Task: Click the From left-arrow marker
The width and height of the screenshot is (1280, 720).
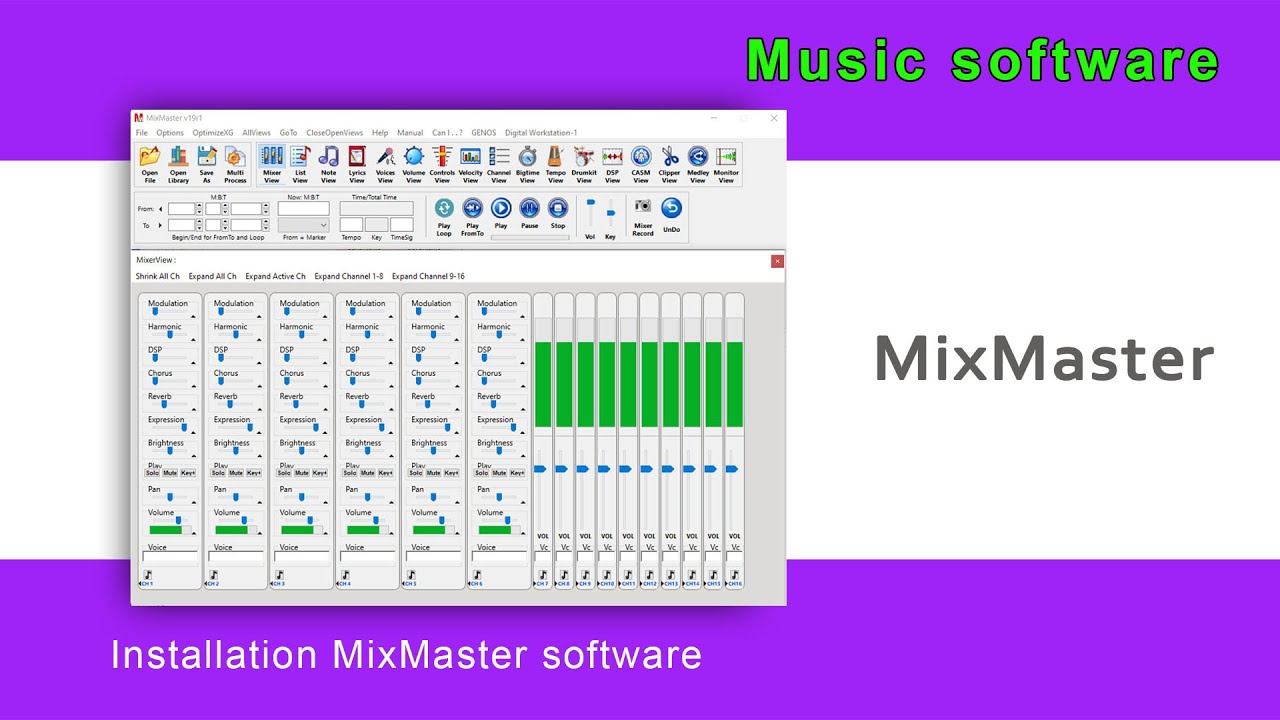Action: 161,209
